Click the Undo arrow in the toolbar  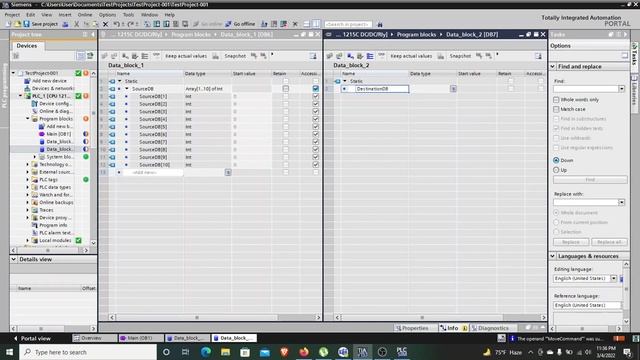pos(116,24)
